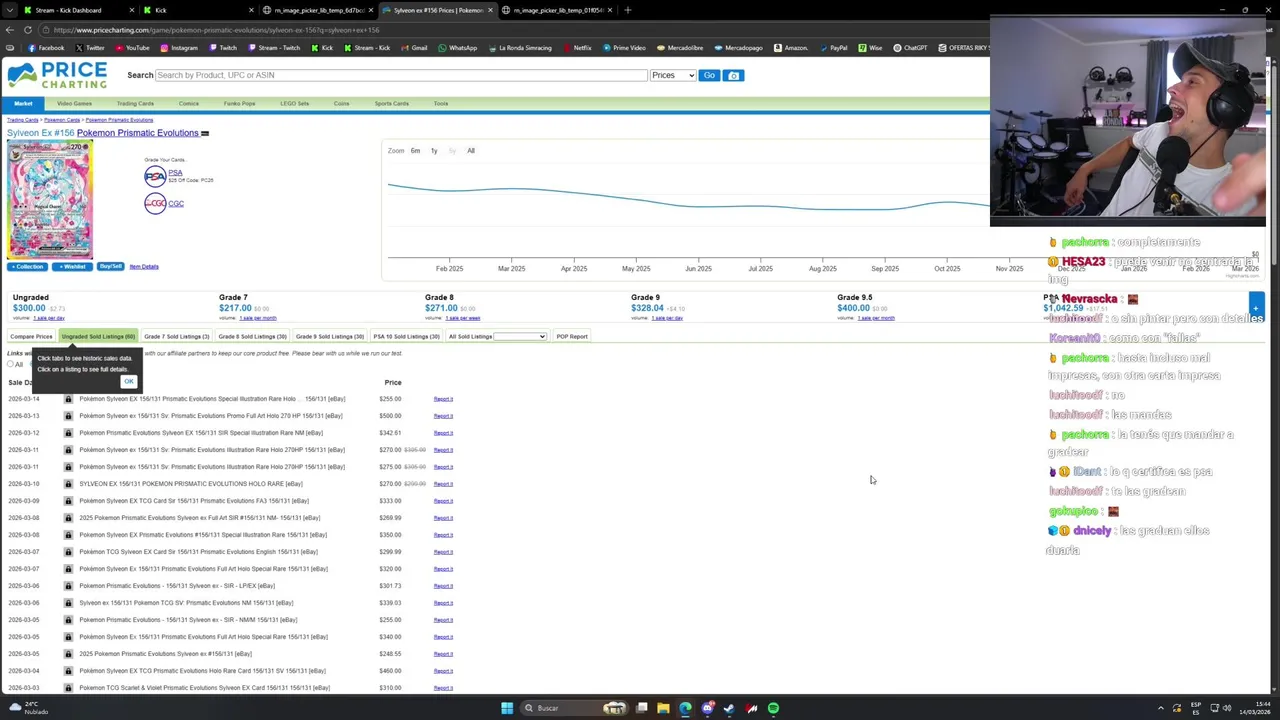Dismiss tooltip with OK button
This screenshot has width=1280, height=720.
point(129,381)
